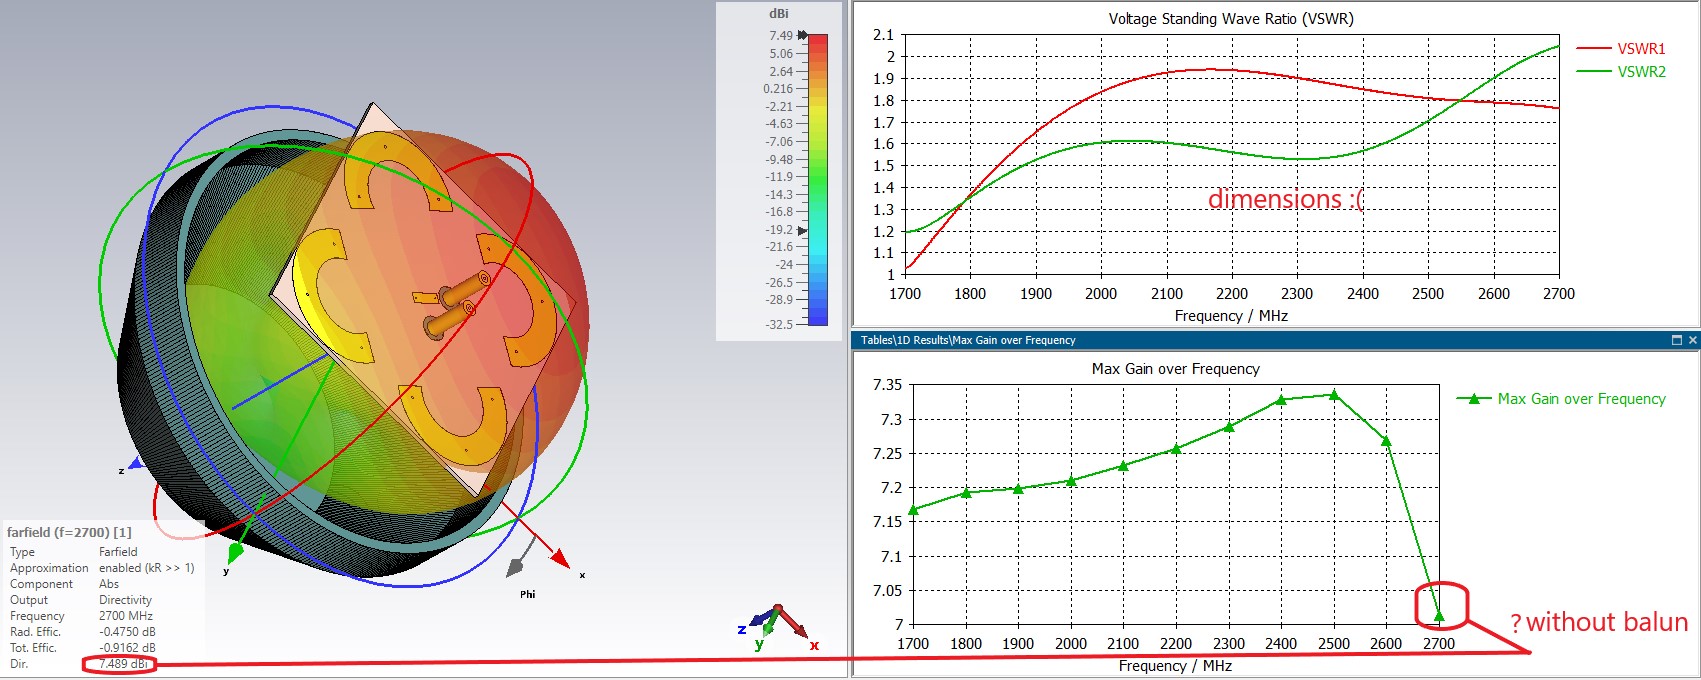Maximize the Max Gain over Frequency window

1677,340
